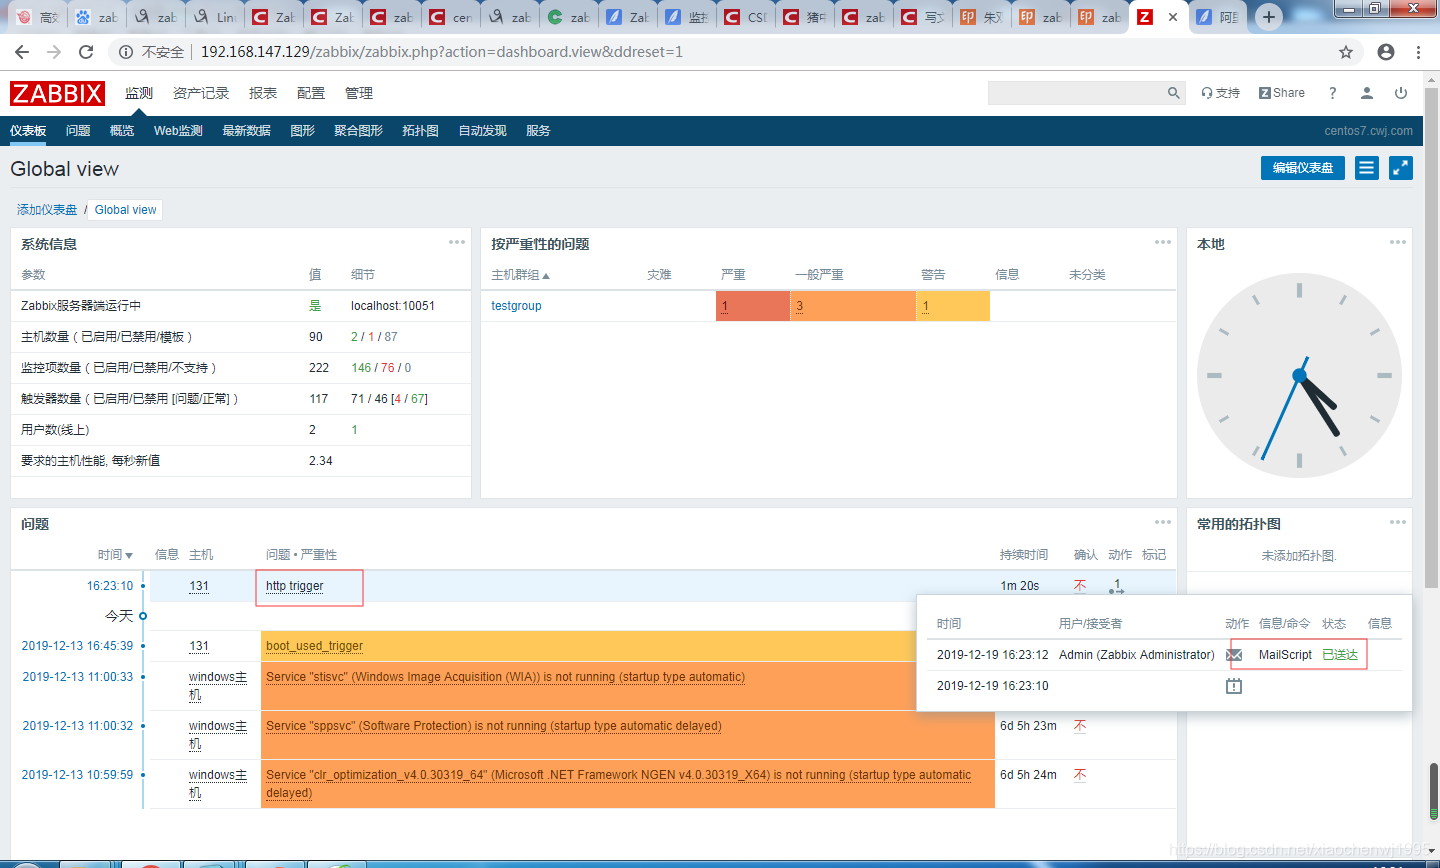The image size is (1440, 868).
Task: Toggle fullscreen kiosk mode icon
Action: pyautogui.click(x=1401, y=168)
